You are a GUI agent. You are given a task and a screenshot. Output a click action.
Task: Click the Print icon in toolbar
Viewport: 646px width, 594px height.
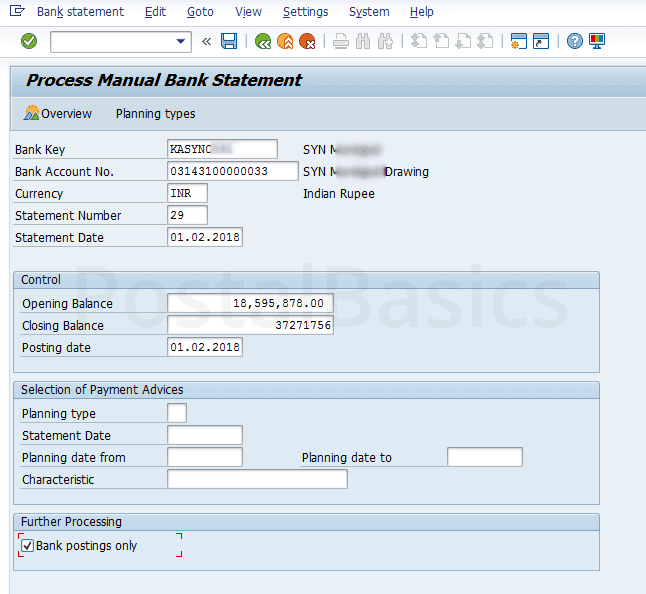pos(341,41)
